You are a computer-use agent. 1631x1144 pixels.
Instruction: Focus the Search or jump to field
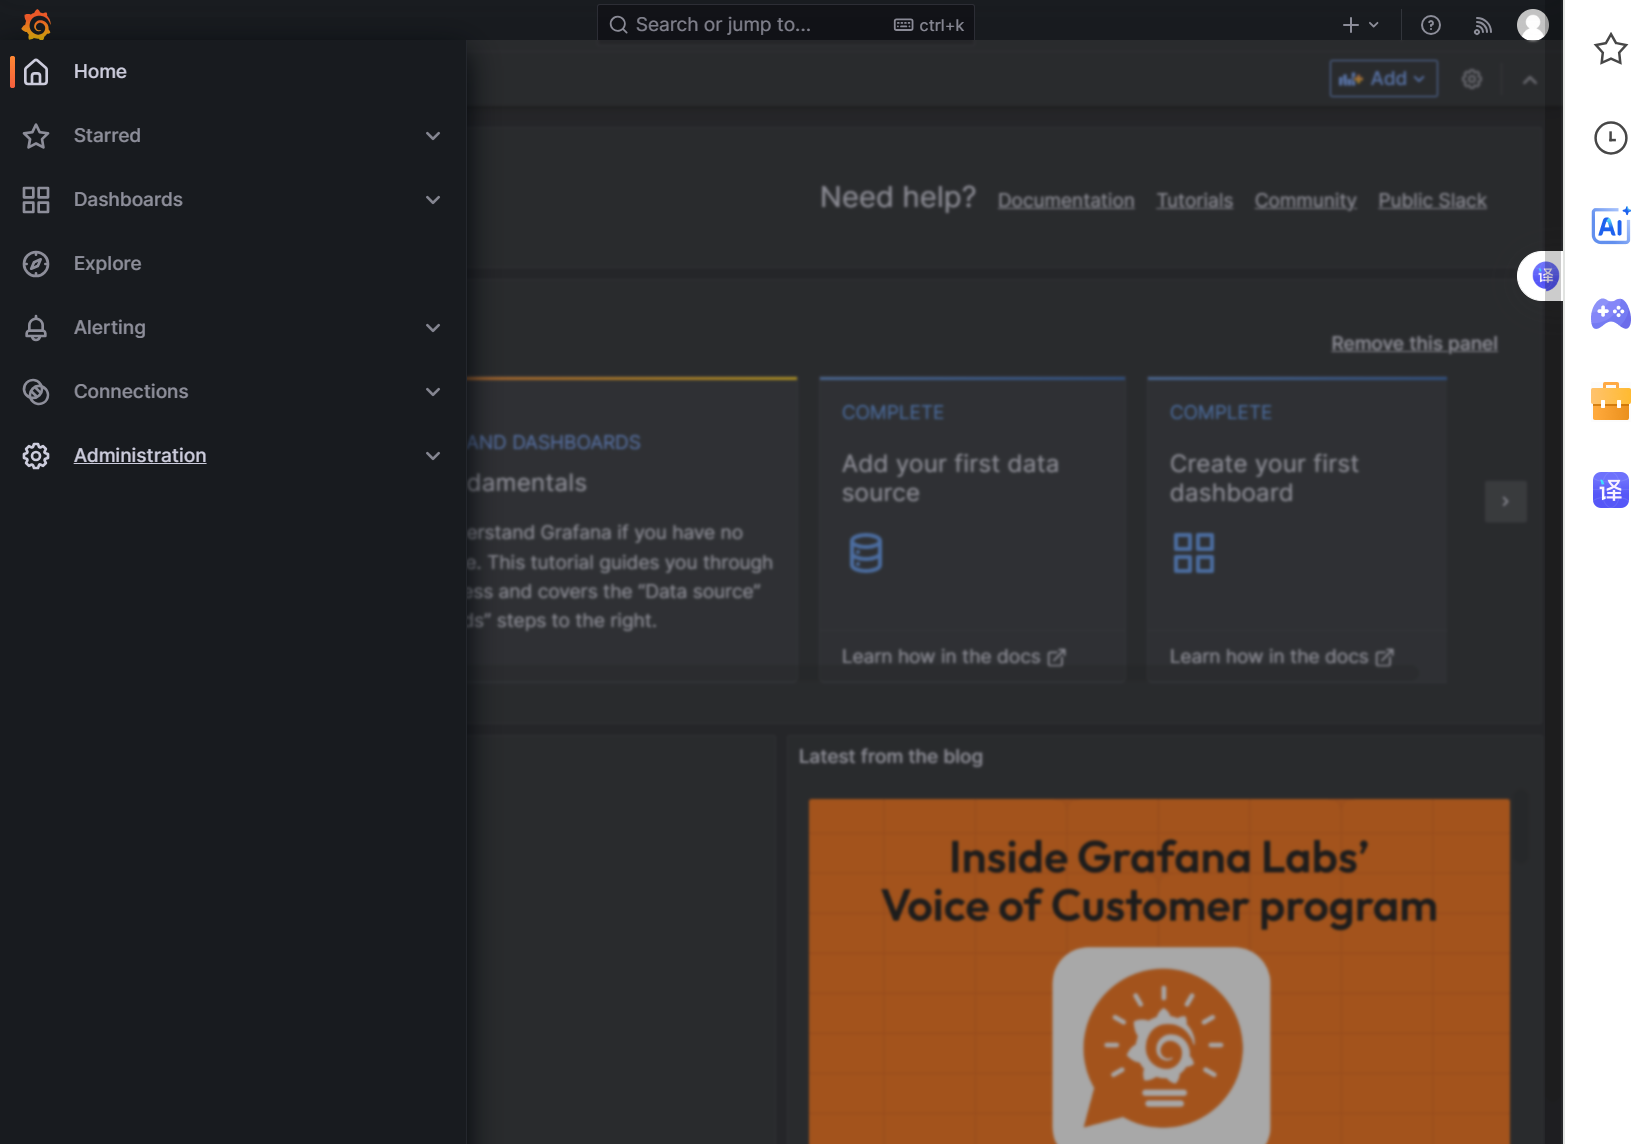pyautogui.click(x=786, y=25)
